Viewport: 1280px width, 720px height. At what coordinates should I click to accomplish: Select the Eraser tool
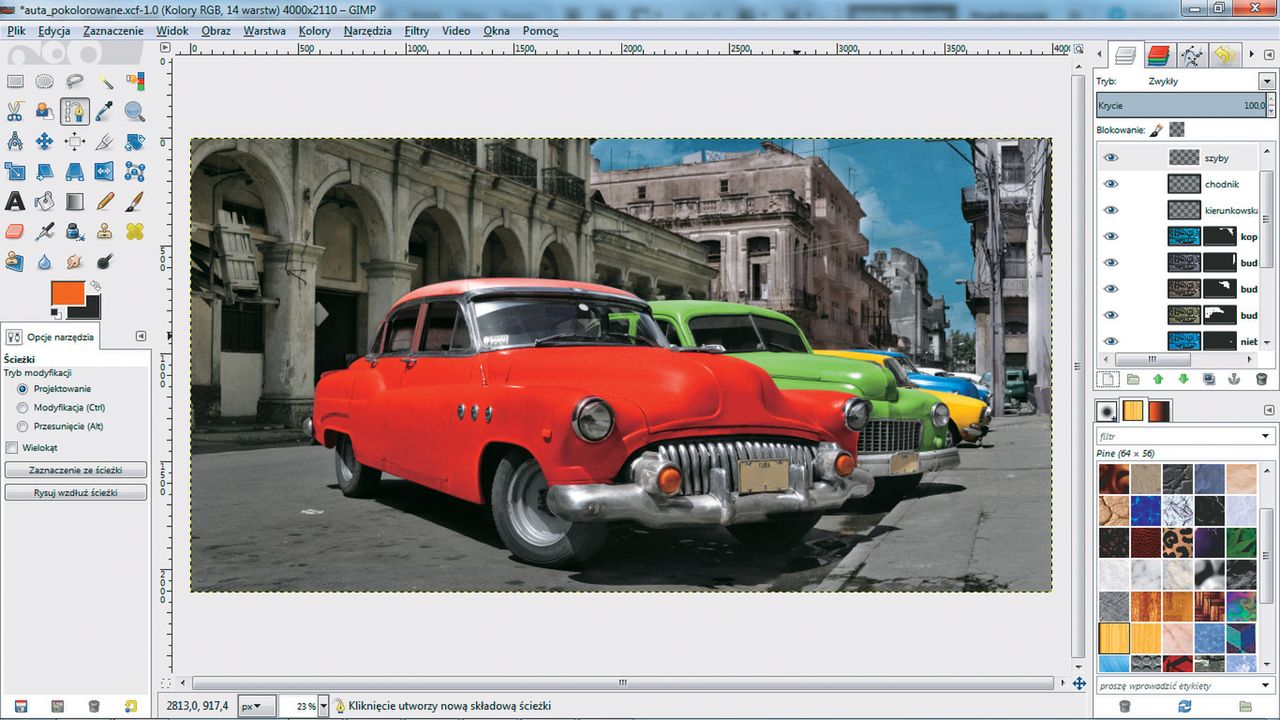tap(15, 231)
